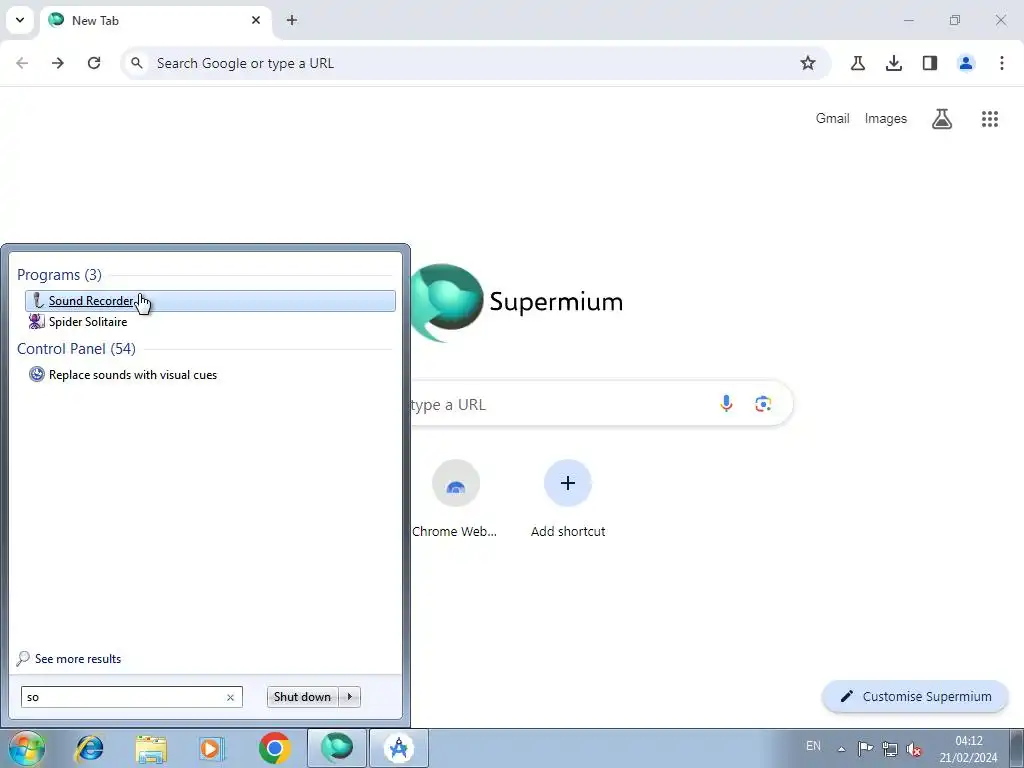Image resolution: width=1024 pixels, height=768 pixels.
Task: Search by image with lens icon
Action: pos(763,404)
